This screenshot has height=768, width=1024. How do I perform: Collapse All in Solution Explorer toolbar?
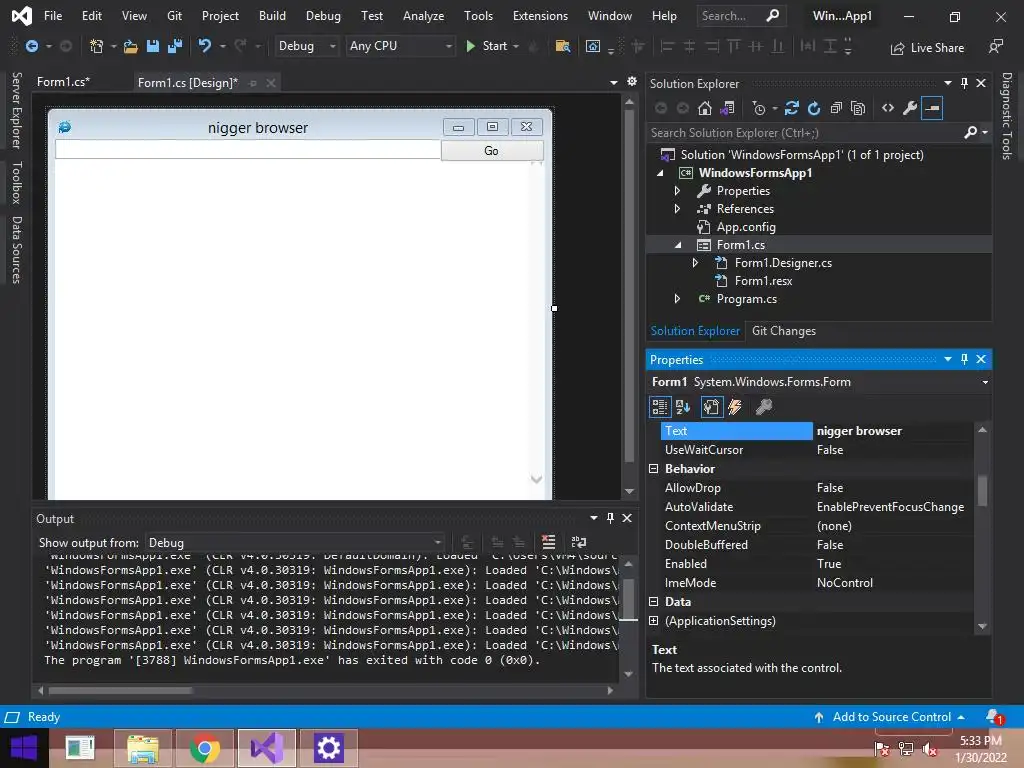(x=836, y=108)
